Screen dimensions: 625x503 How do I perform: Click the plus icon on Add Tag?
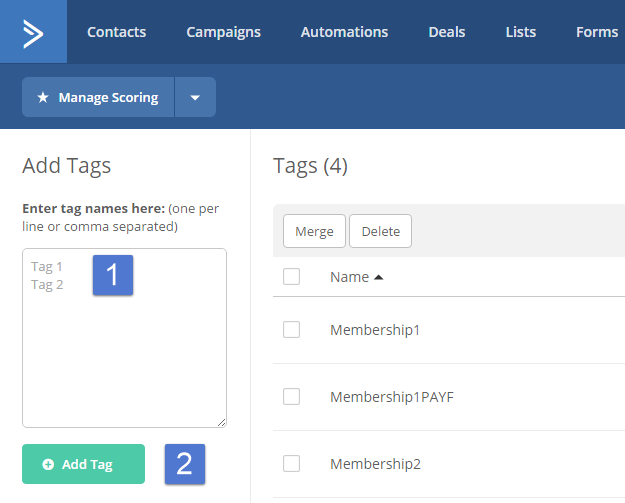point(48,464)
